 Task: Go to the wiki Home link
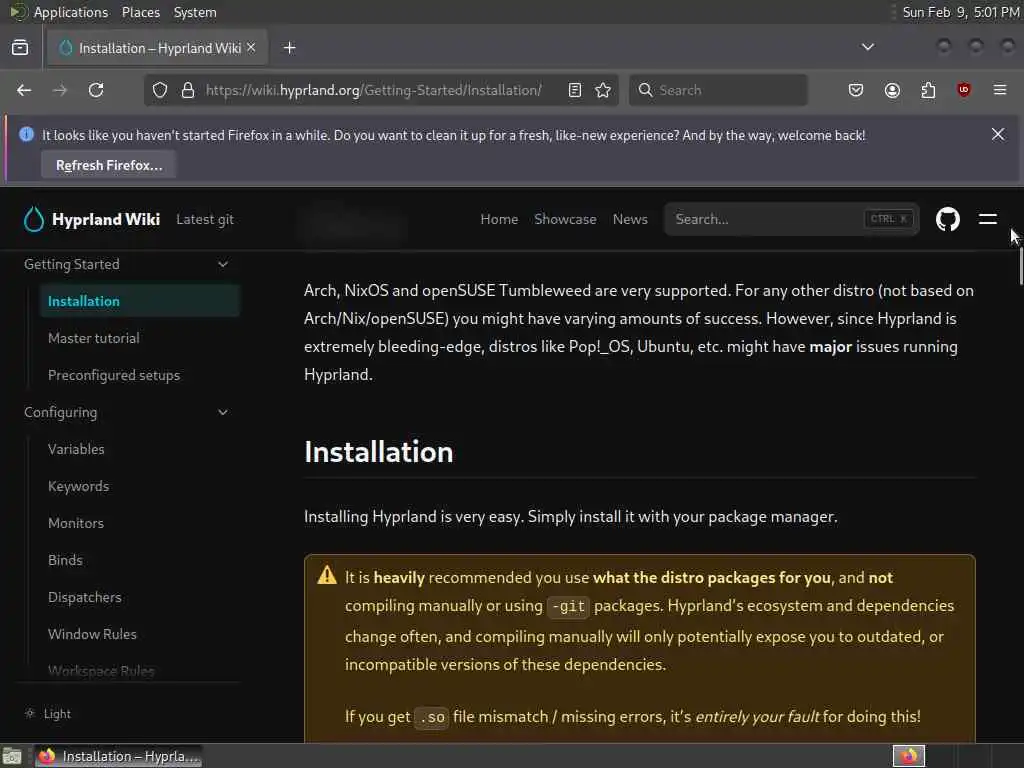click(499, 219)
